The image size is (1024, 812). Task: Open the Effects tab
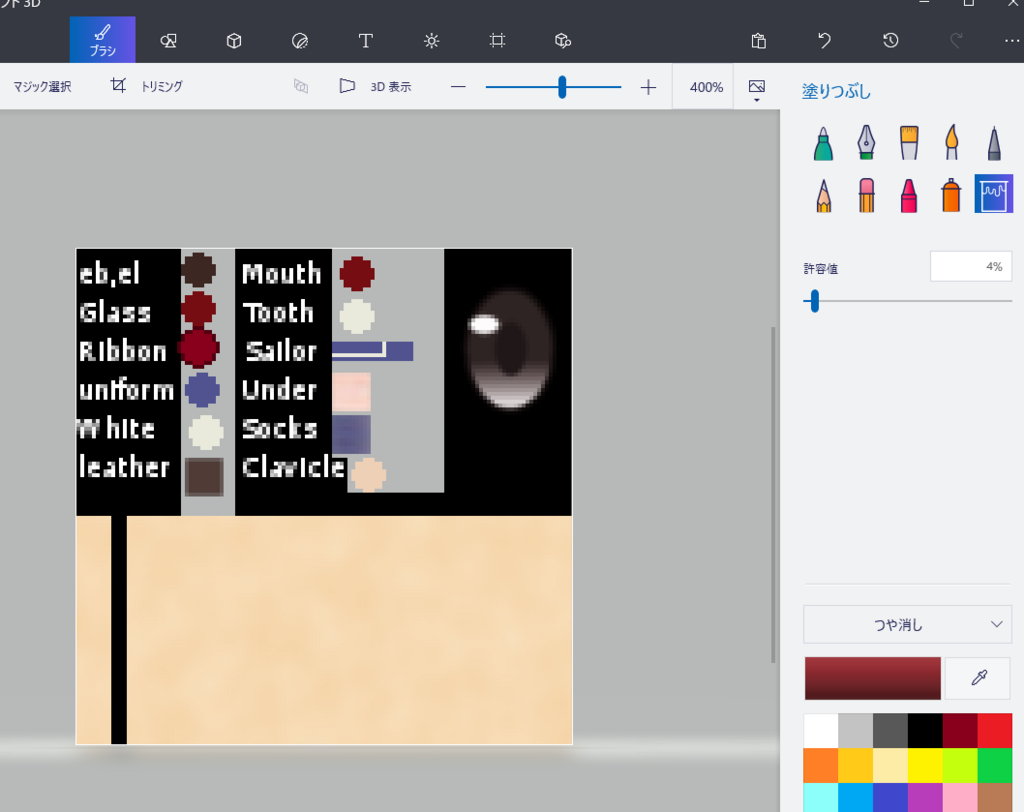pos(432,41)
